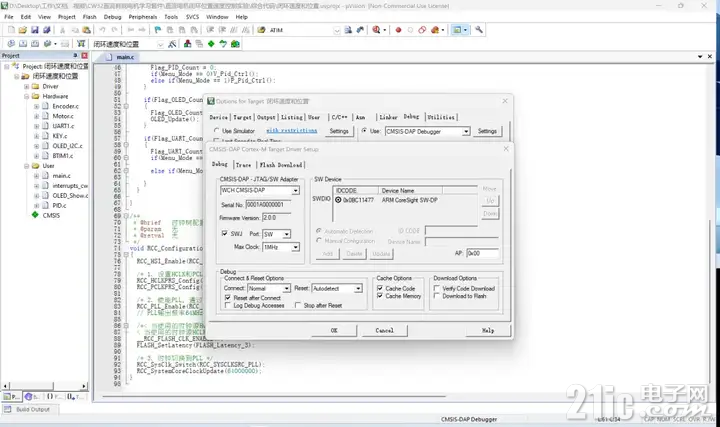Viewport: 720px width, 427px height.
Task: Enable Download to Flash checkbox
Action: (437, 296)
